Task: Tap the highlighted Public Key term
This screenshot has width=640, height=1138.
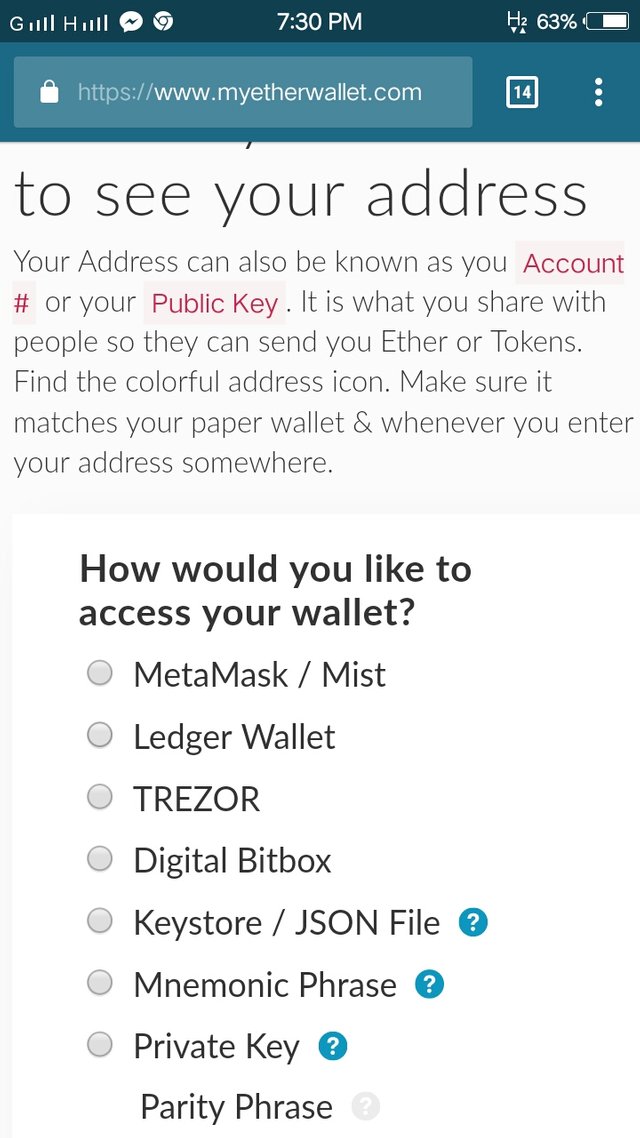Action: click(215, 303)
